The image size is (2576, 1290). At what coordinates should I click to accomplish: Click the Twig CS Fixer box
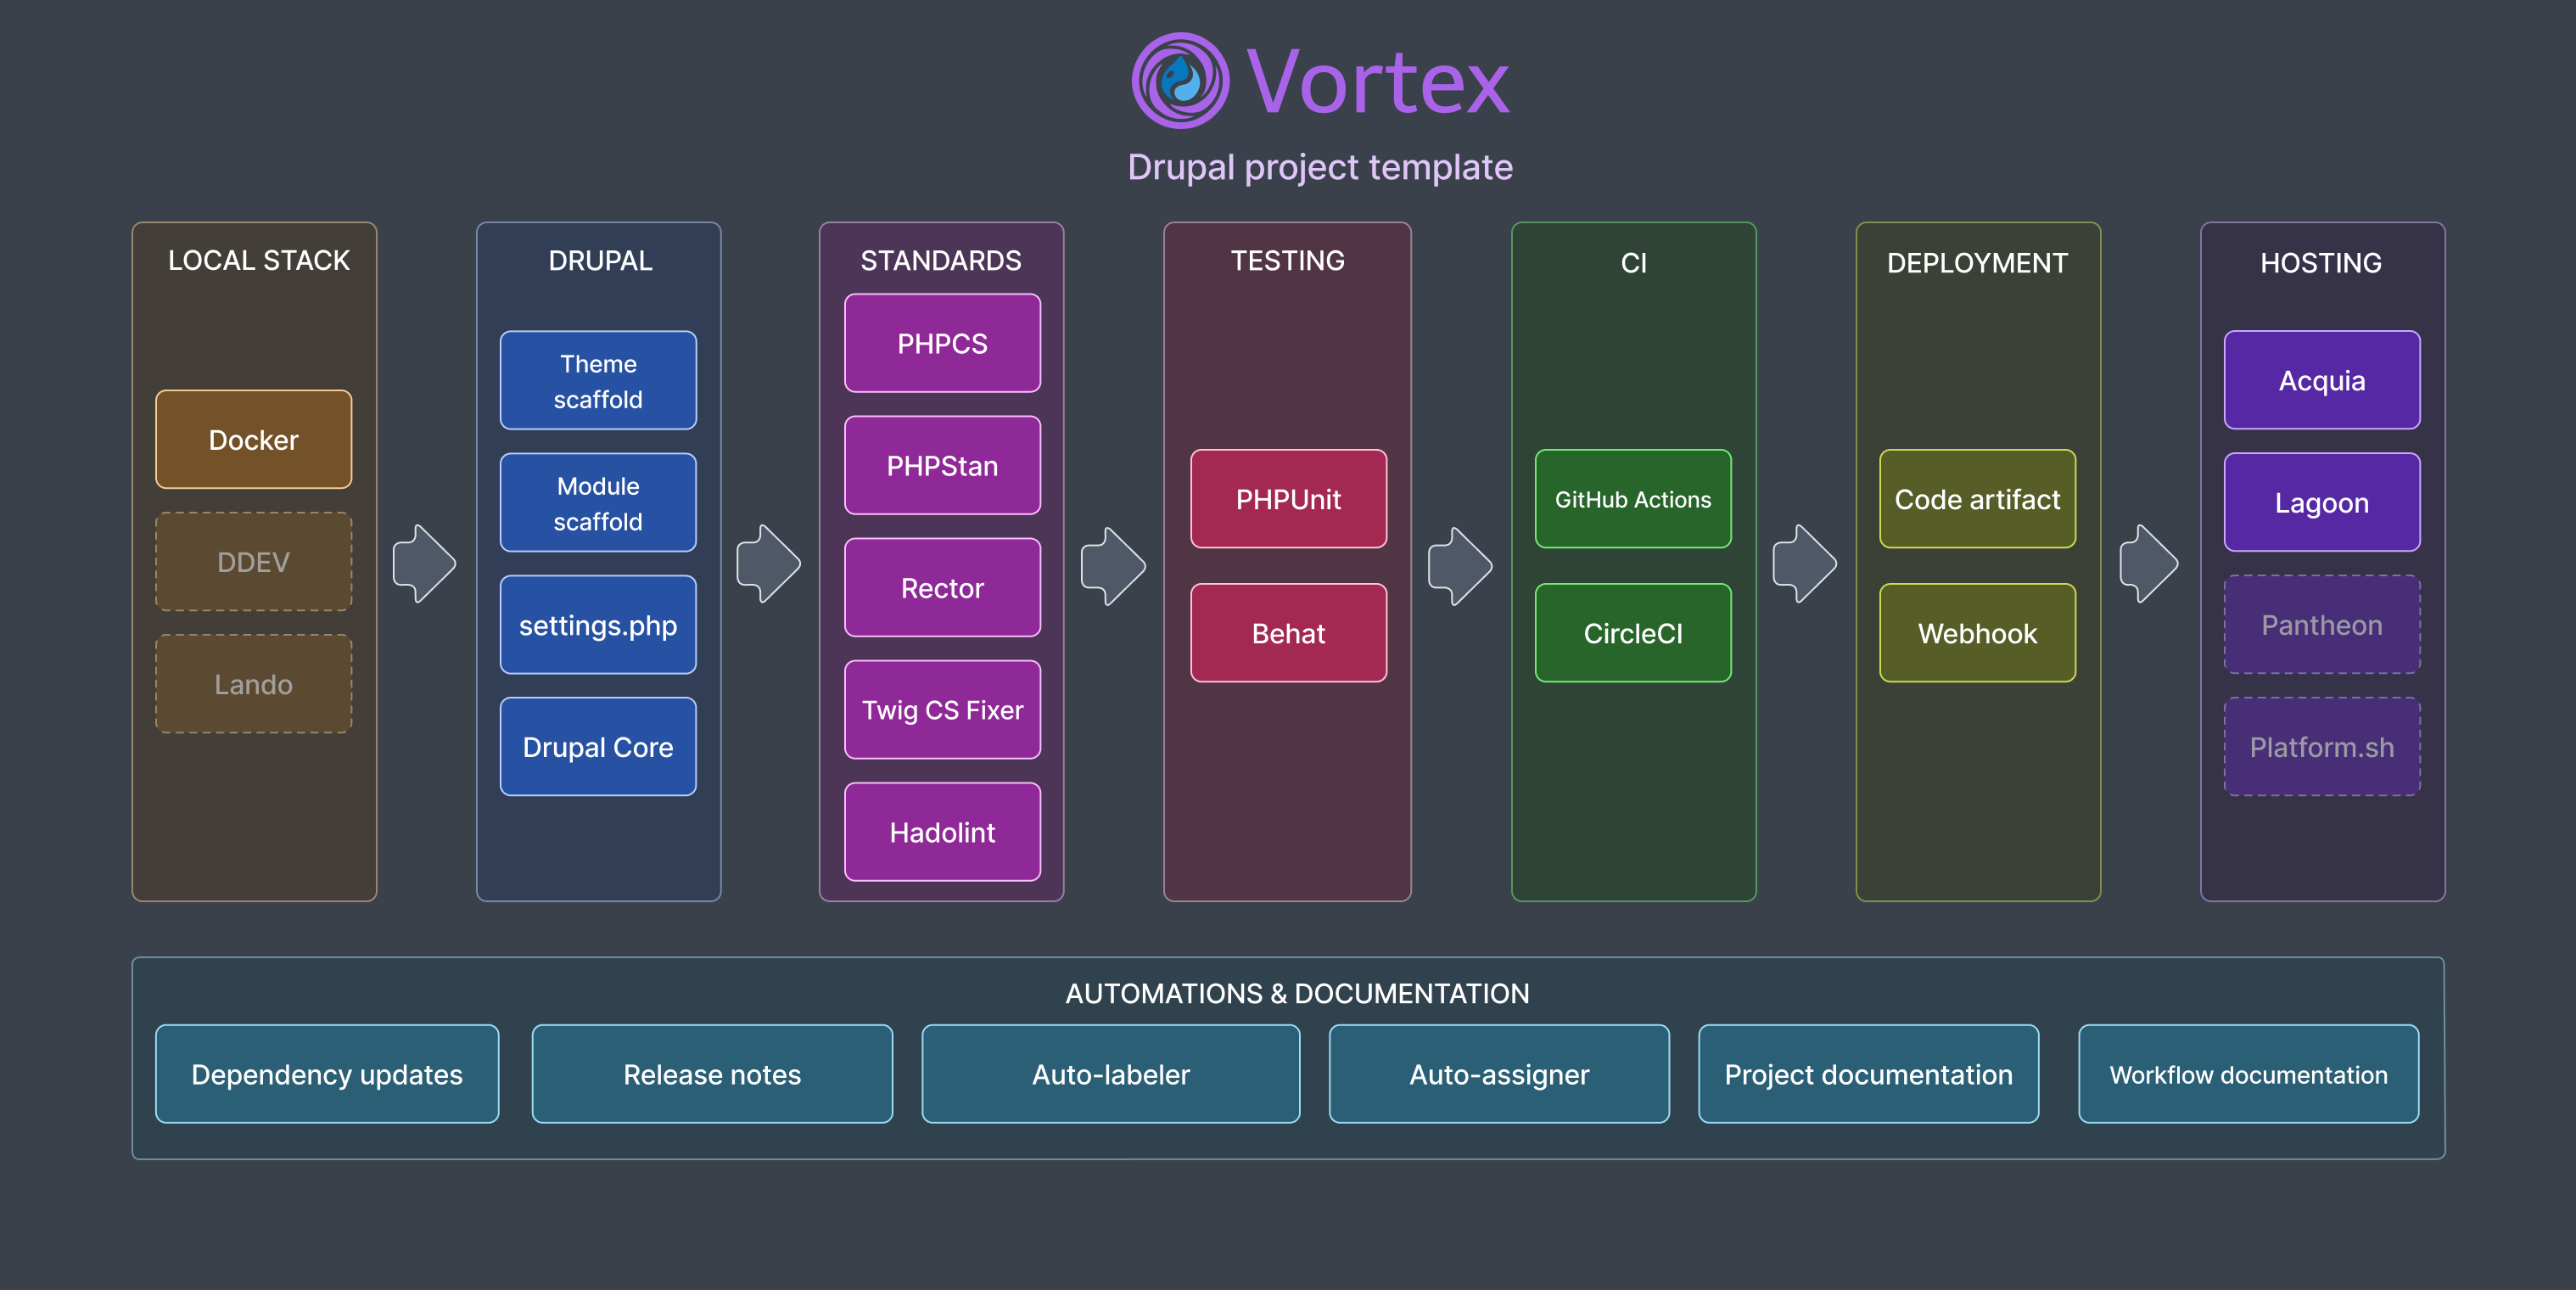tap(942, 710)
